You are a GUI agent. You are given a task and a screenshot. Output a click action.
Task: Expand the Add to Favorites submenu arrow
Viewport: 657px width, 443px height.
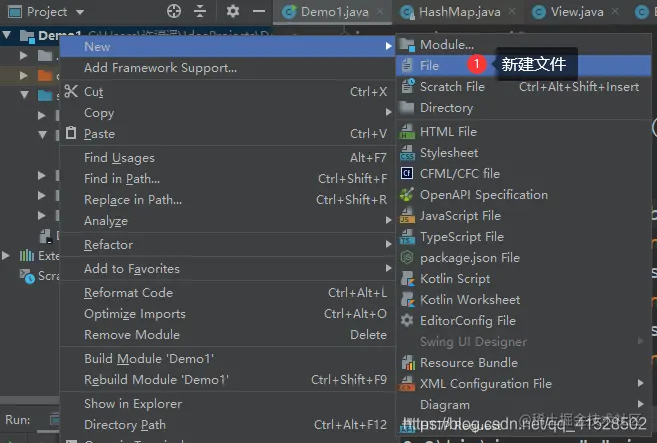pyautogui.click(x=388, y=268)
